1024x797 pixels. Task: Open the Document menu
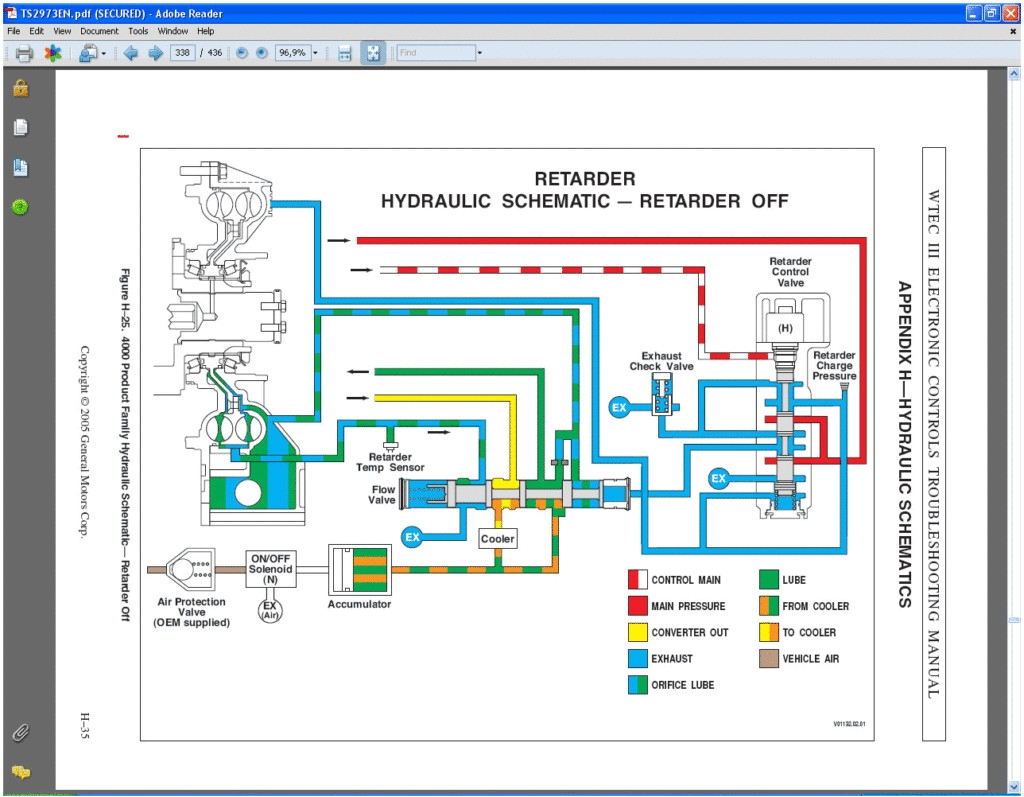tap(99, 31)
